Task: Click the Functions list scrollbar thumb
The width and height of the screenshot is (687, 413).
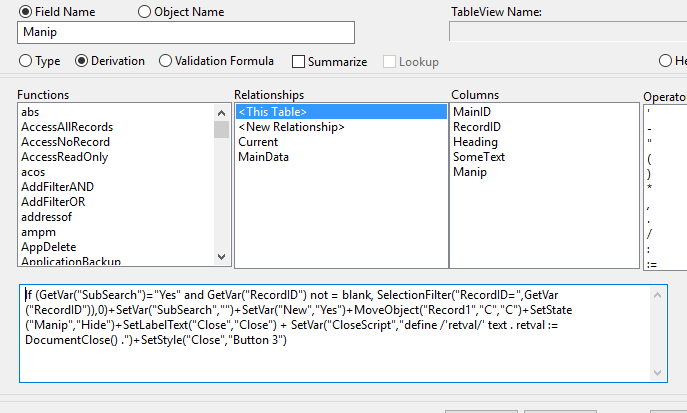Action: tap(221, 130)
